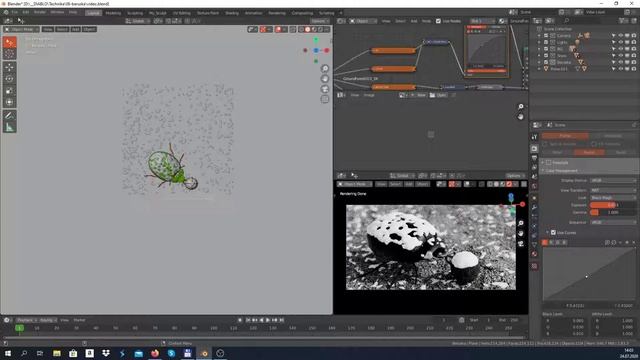Viewport: 640px width, 360px height.
Task: Click Open button in image editor header
Action: (438, 95)
